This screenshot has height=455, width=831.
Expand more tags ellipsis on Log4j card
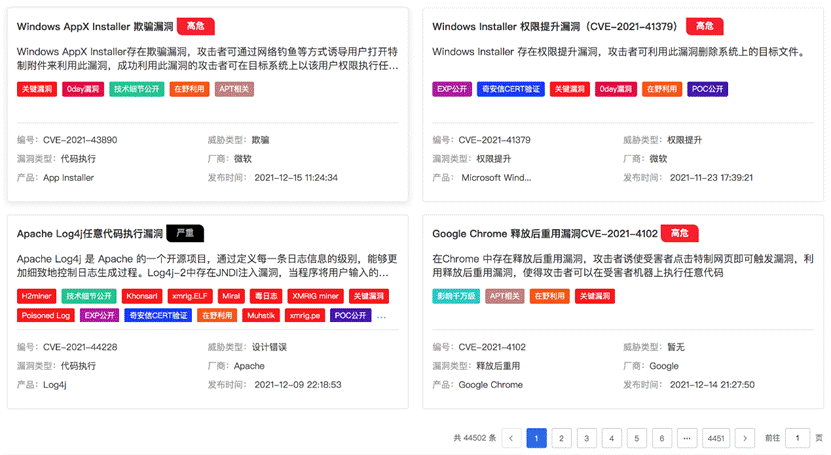[380, 316]
